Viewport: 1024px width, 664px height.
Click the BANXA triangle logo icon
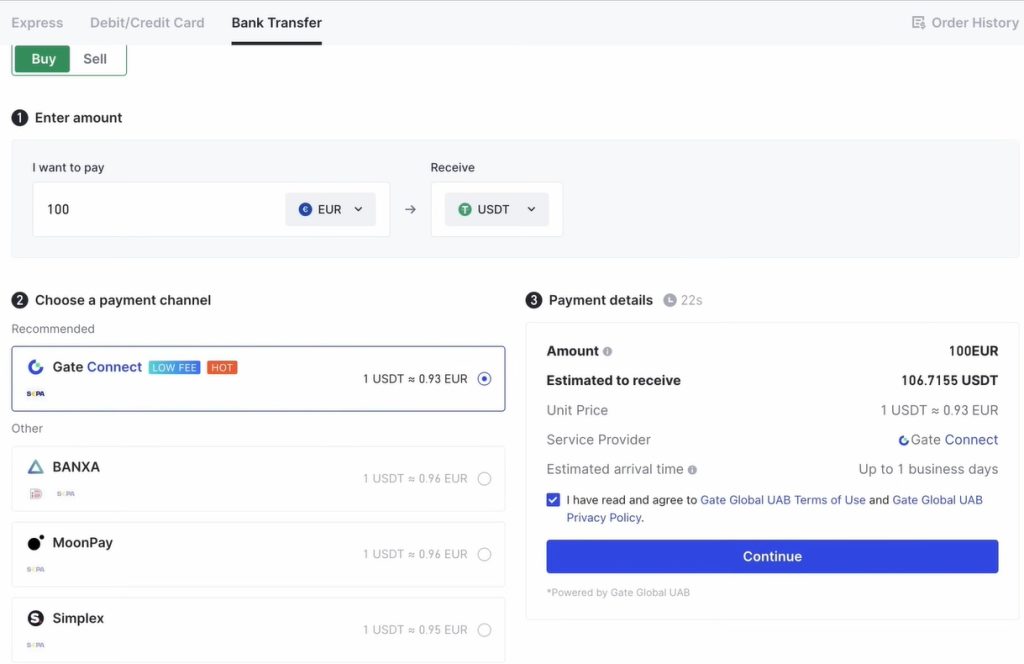click(33, 466)
